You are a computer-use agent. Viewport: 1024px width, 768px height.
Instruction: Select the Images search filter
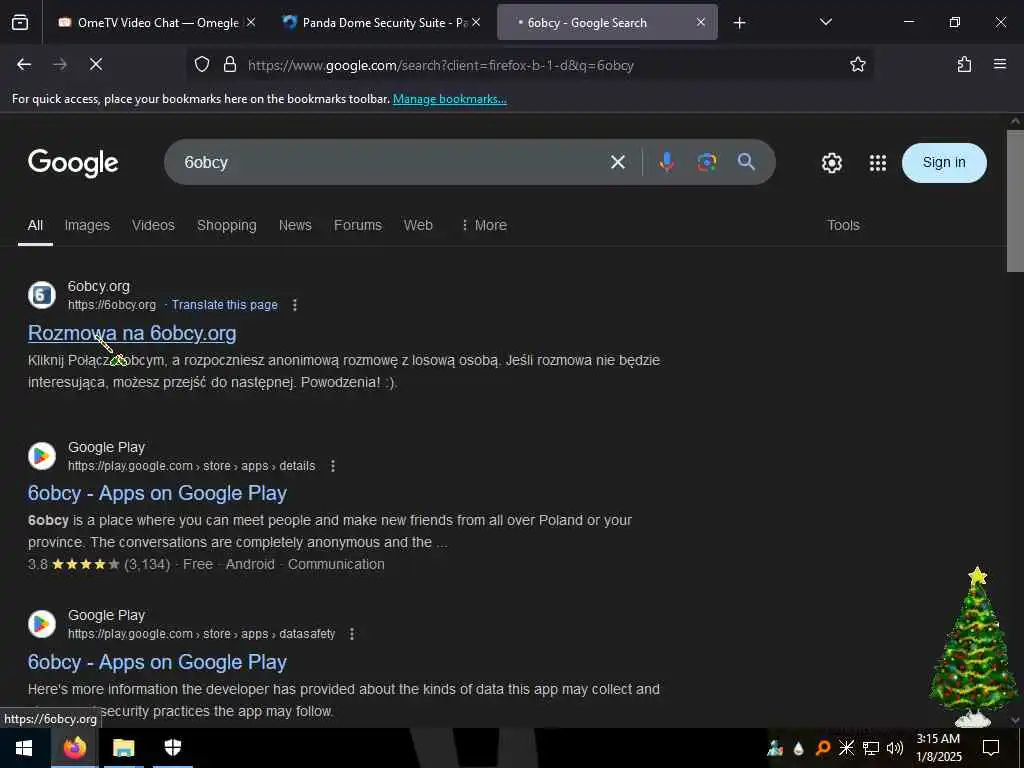coord(87,225)
